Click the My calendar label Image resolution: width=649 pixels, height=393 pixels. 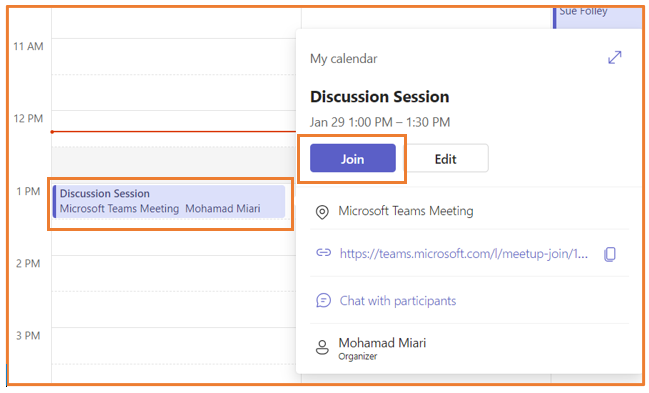pos(344,59)
